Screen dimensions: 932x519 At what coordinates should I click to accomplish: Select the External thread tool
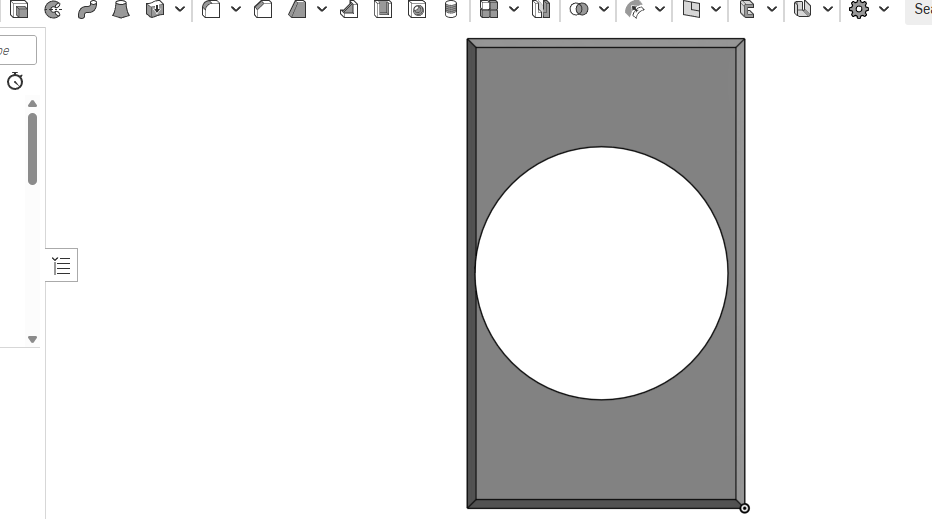451,9
